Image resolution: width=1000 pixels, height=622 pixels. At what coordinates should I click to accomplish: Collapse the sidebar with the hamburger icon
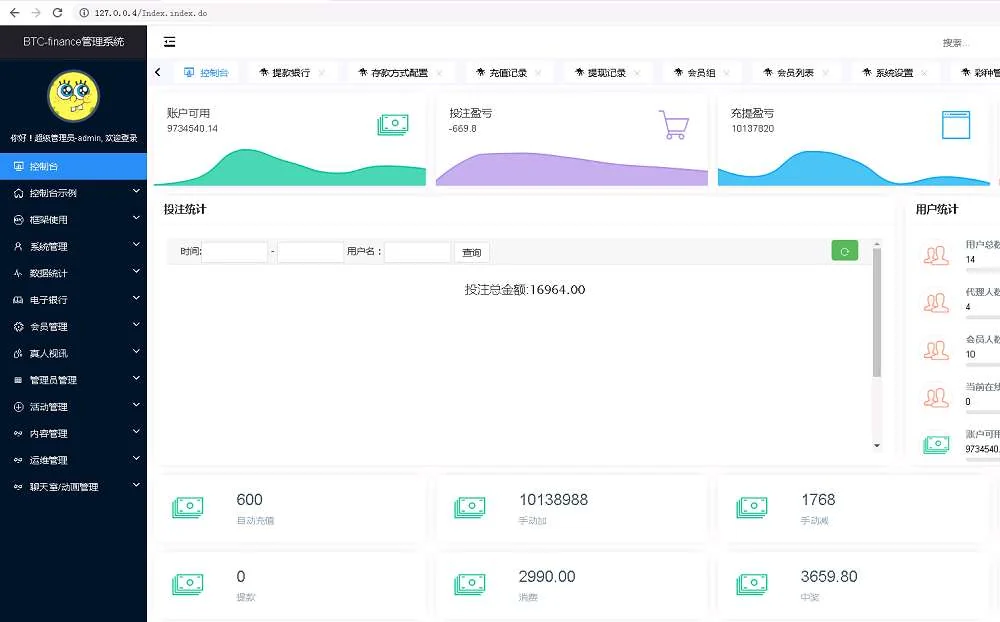click(x=170, y=42)
